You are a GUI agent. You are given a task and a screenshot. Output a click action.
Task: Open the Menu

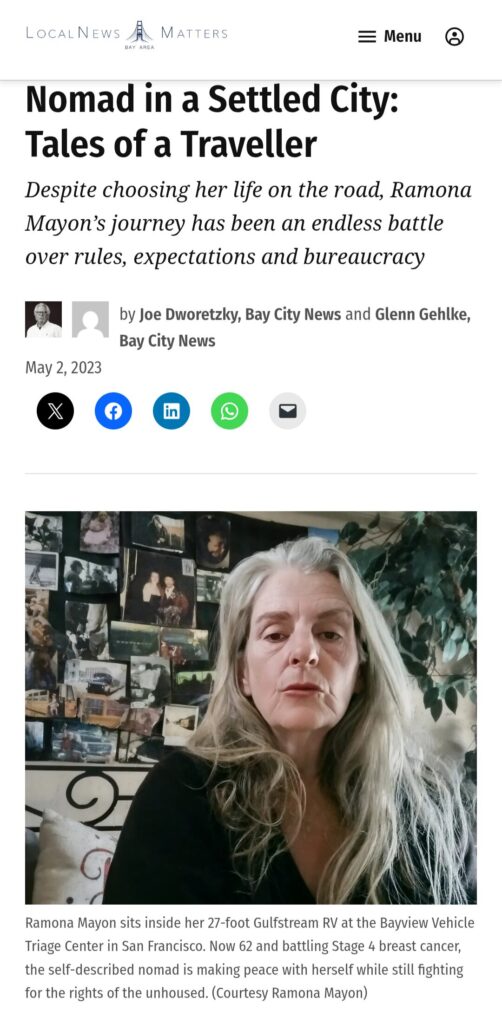tap(390, 37)
